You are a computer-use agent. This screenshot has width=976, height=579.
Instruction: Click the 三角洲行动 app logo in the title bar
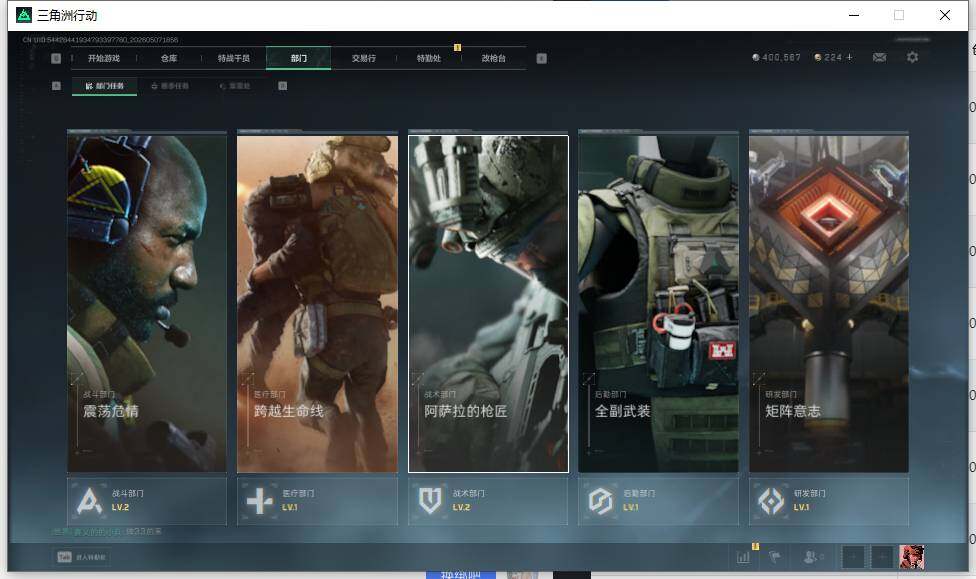click(x=24, y=15)
